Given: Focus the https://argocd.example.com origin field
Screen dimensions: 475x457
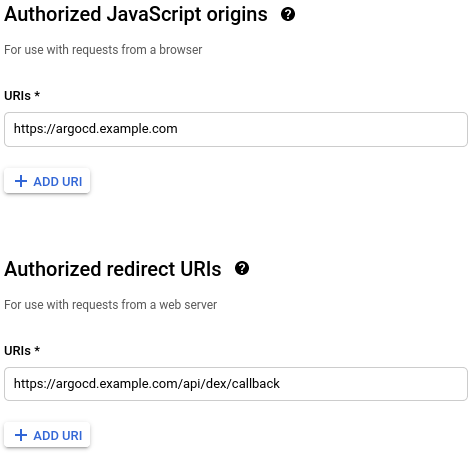Looking at the screenshot, I should click(x=236, y=129).
